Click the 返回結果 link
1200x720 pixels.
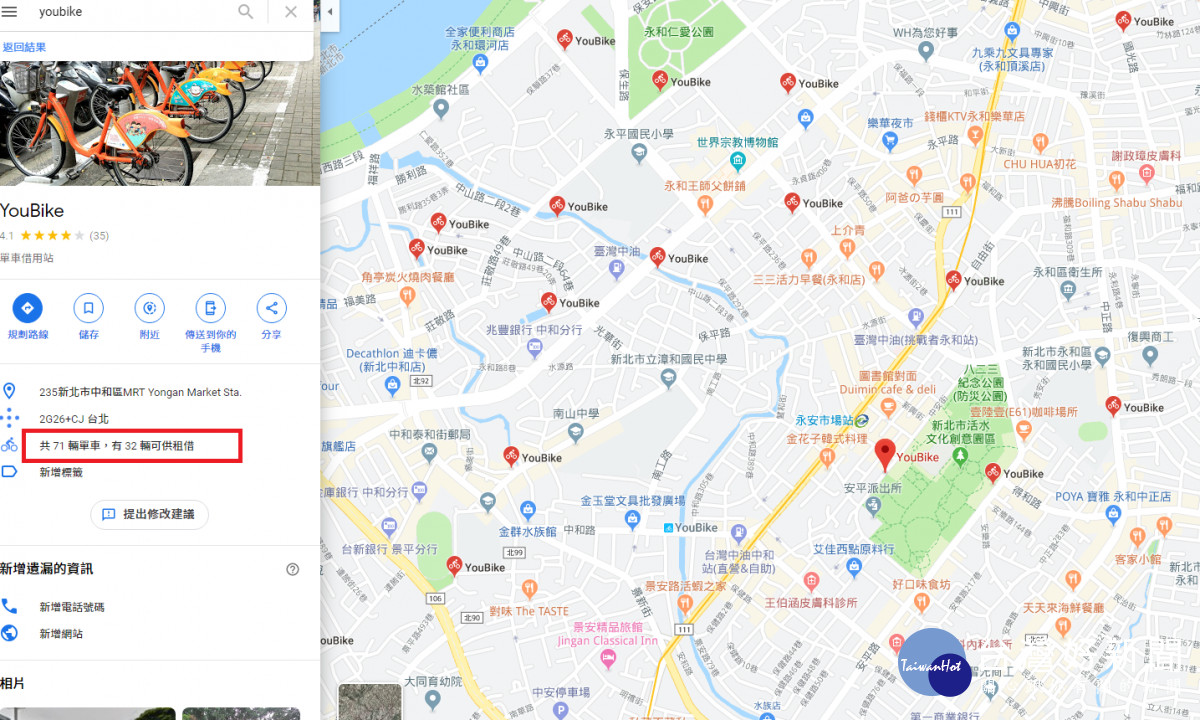24,47
